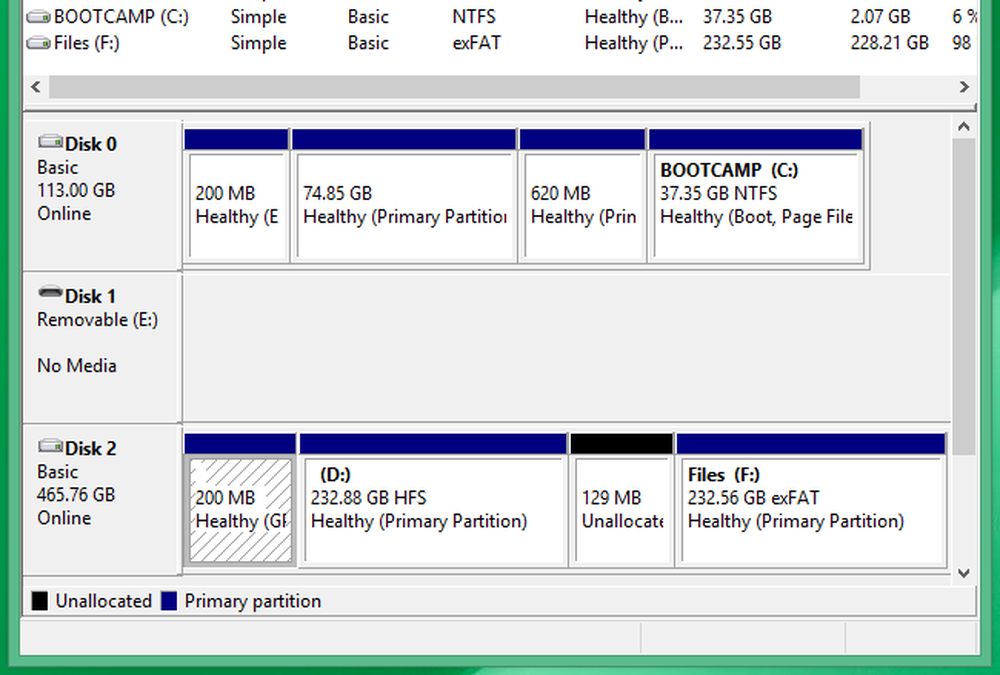Click the Disk 1 removable drive icon
This screenshot has height=675, width=1000.
click(x=50, y=293)
